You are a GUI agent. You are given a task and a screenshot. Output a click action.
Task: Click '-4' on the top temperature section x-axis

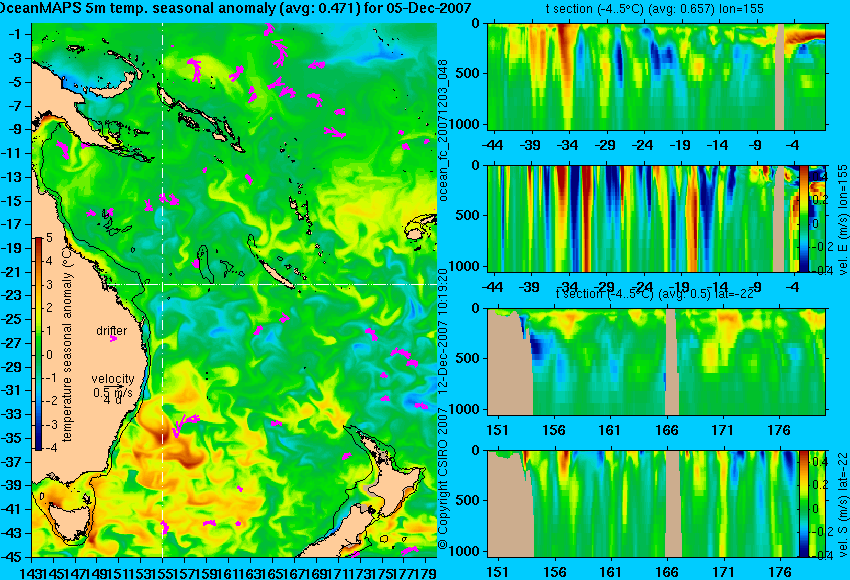(794, 145)
